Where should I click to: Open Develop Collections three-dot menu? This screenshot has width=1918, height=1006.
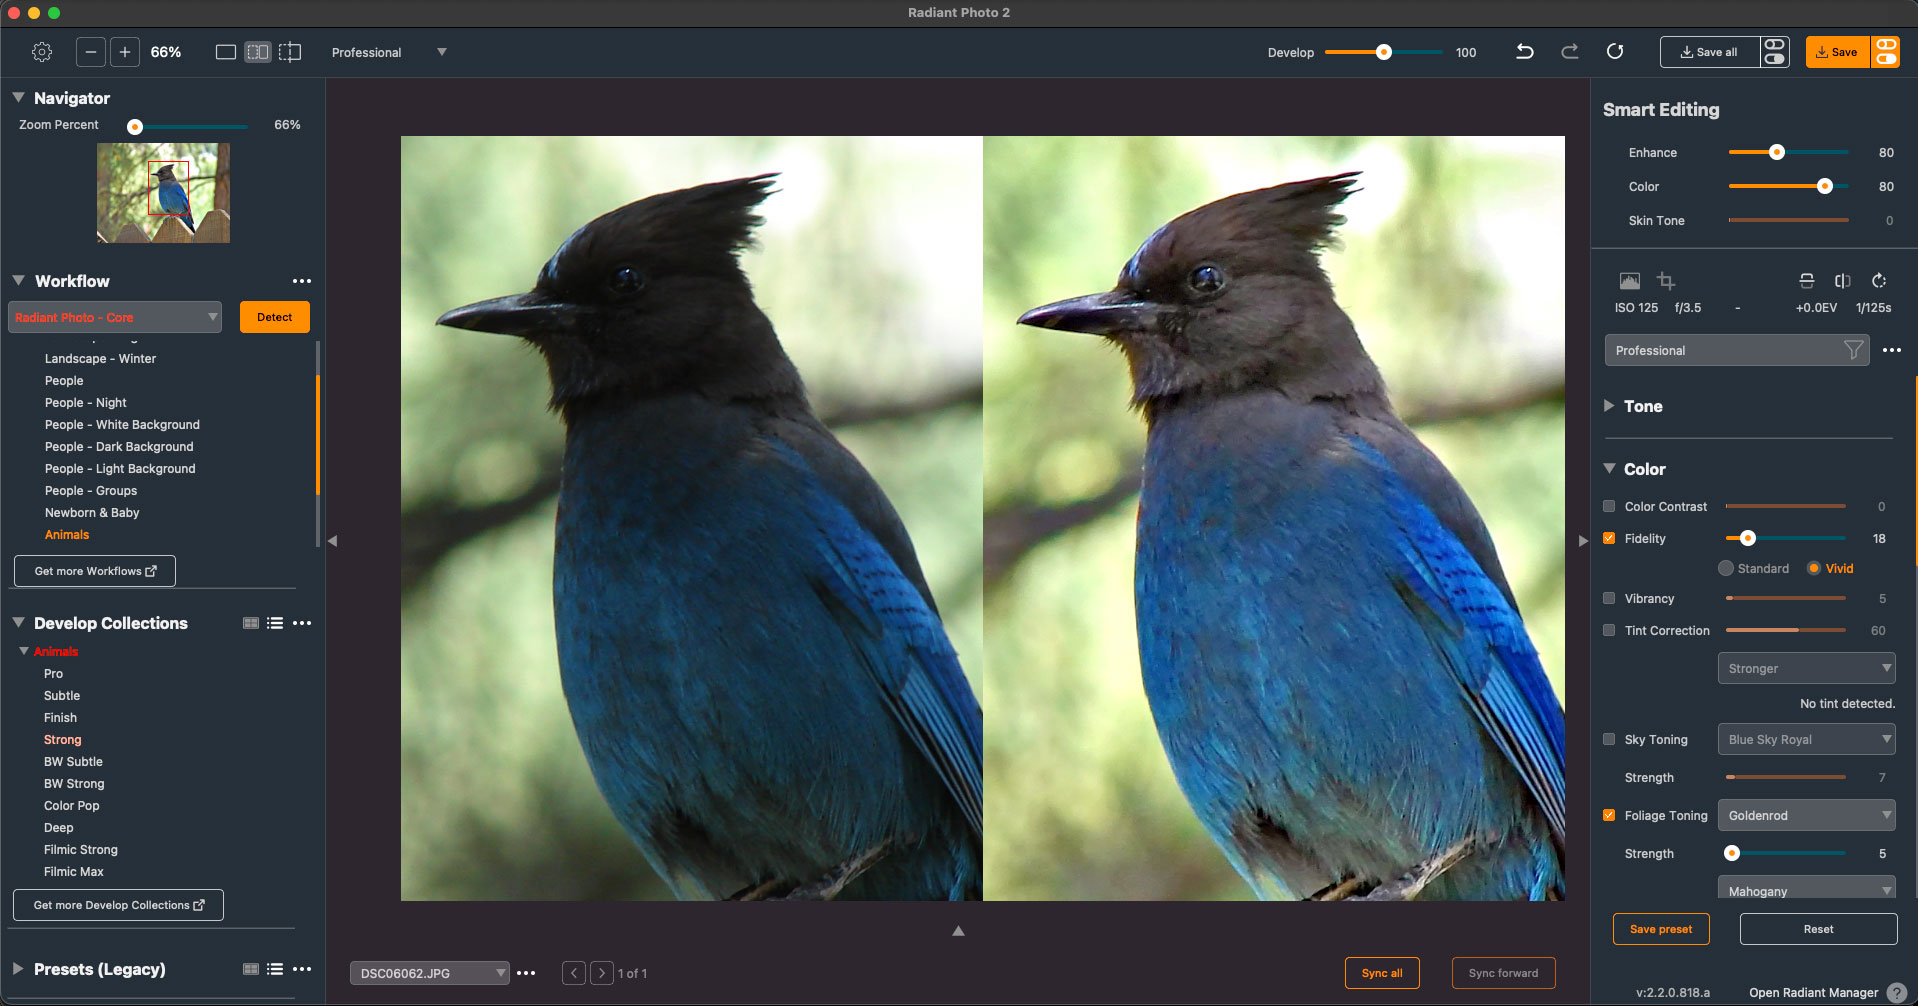click(302, 623)
